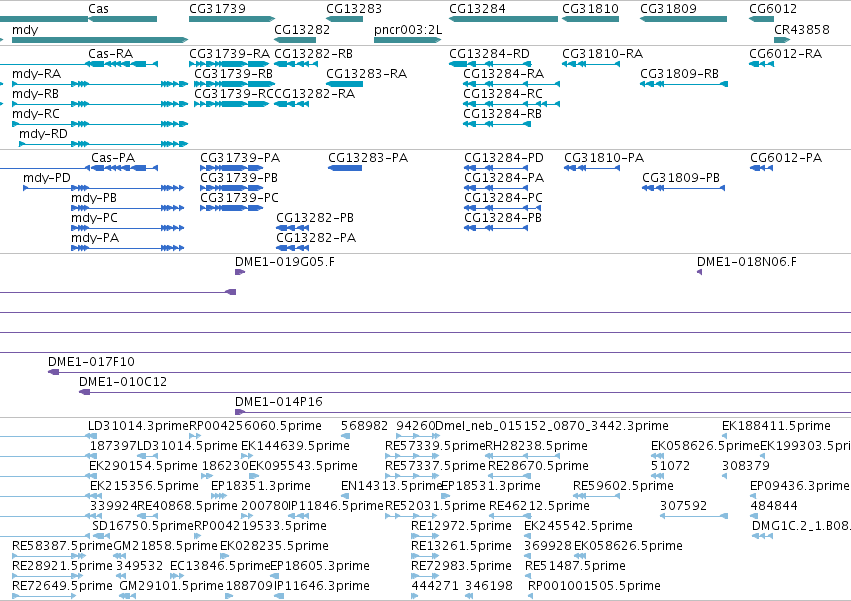Select the EN14313.5prime EST label
Screen dimensions: 851x601
tap(392, 486)
